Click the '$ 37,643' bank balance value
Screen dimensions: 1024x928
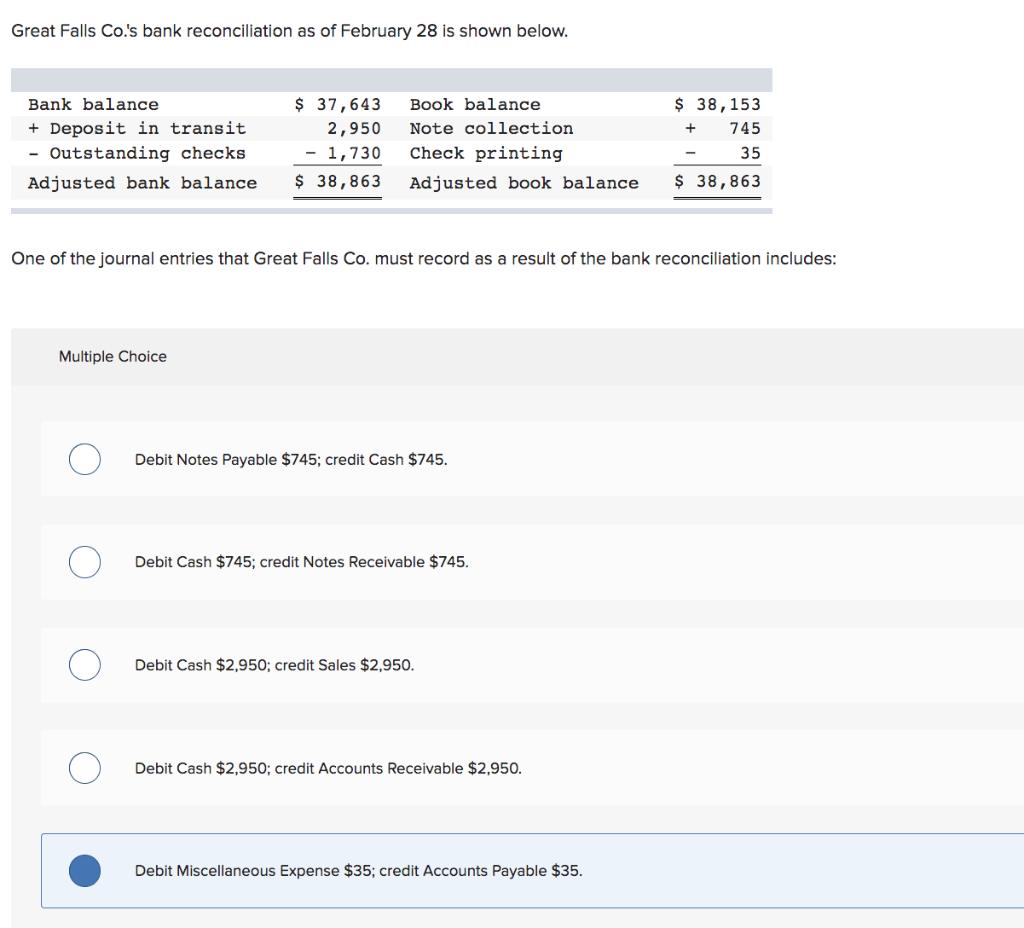338,104
